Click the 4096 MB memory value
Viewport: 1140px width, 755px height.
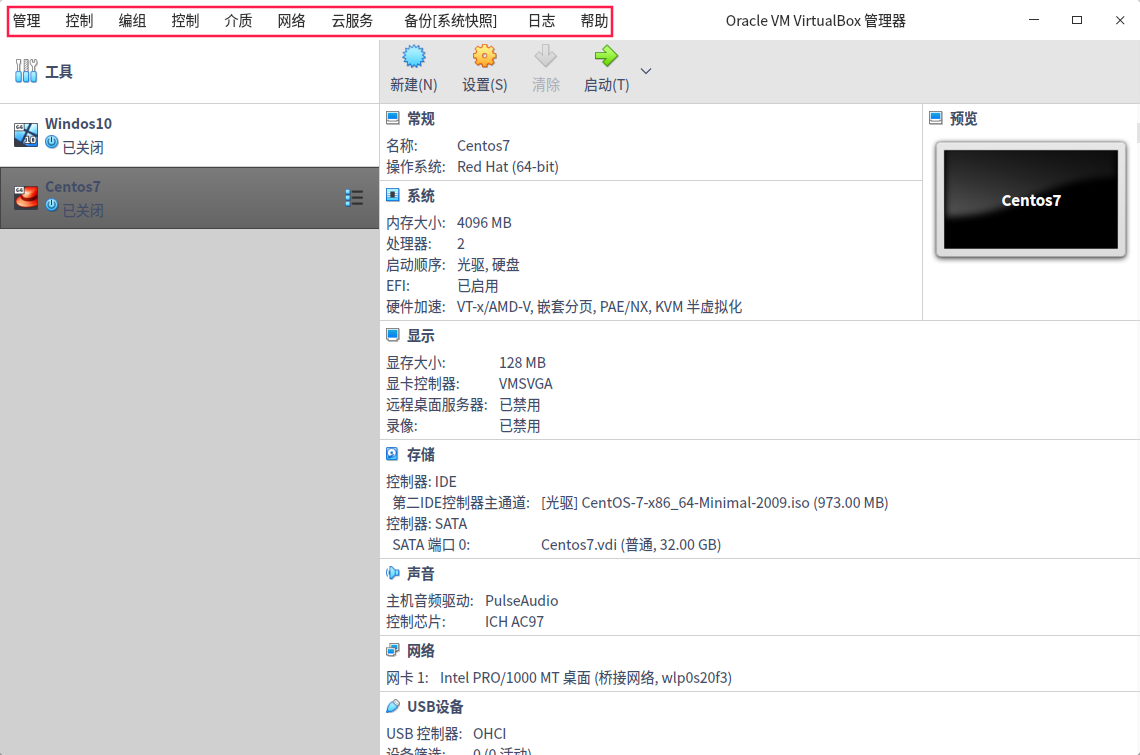pyautogui.click(x=484, y=223)
